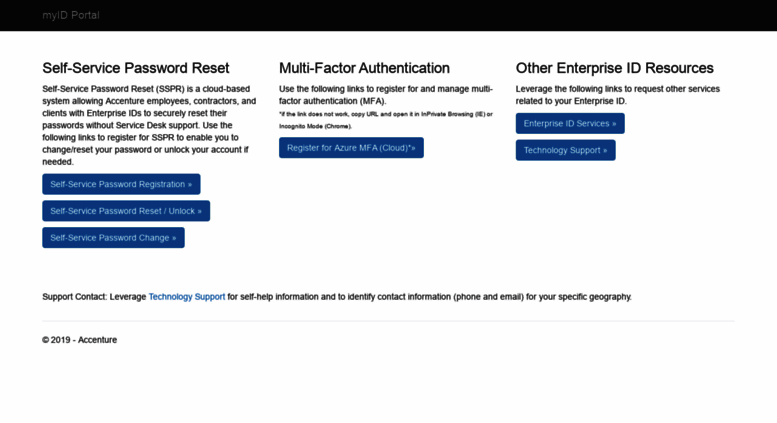The width and height of the screenshot is (777, 423).
Task: Click Self-Service Password Reset / Unlock button
Action: [x=126, y=211]
